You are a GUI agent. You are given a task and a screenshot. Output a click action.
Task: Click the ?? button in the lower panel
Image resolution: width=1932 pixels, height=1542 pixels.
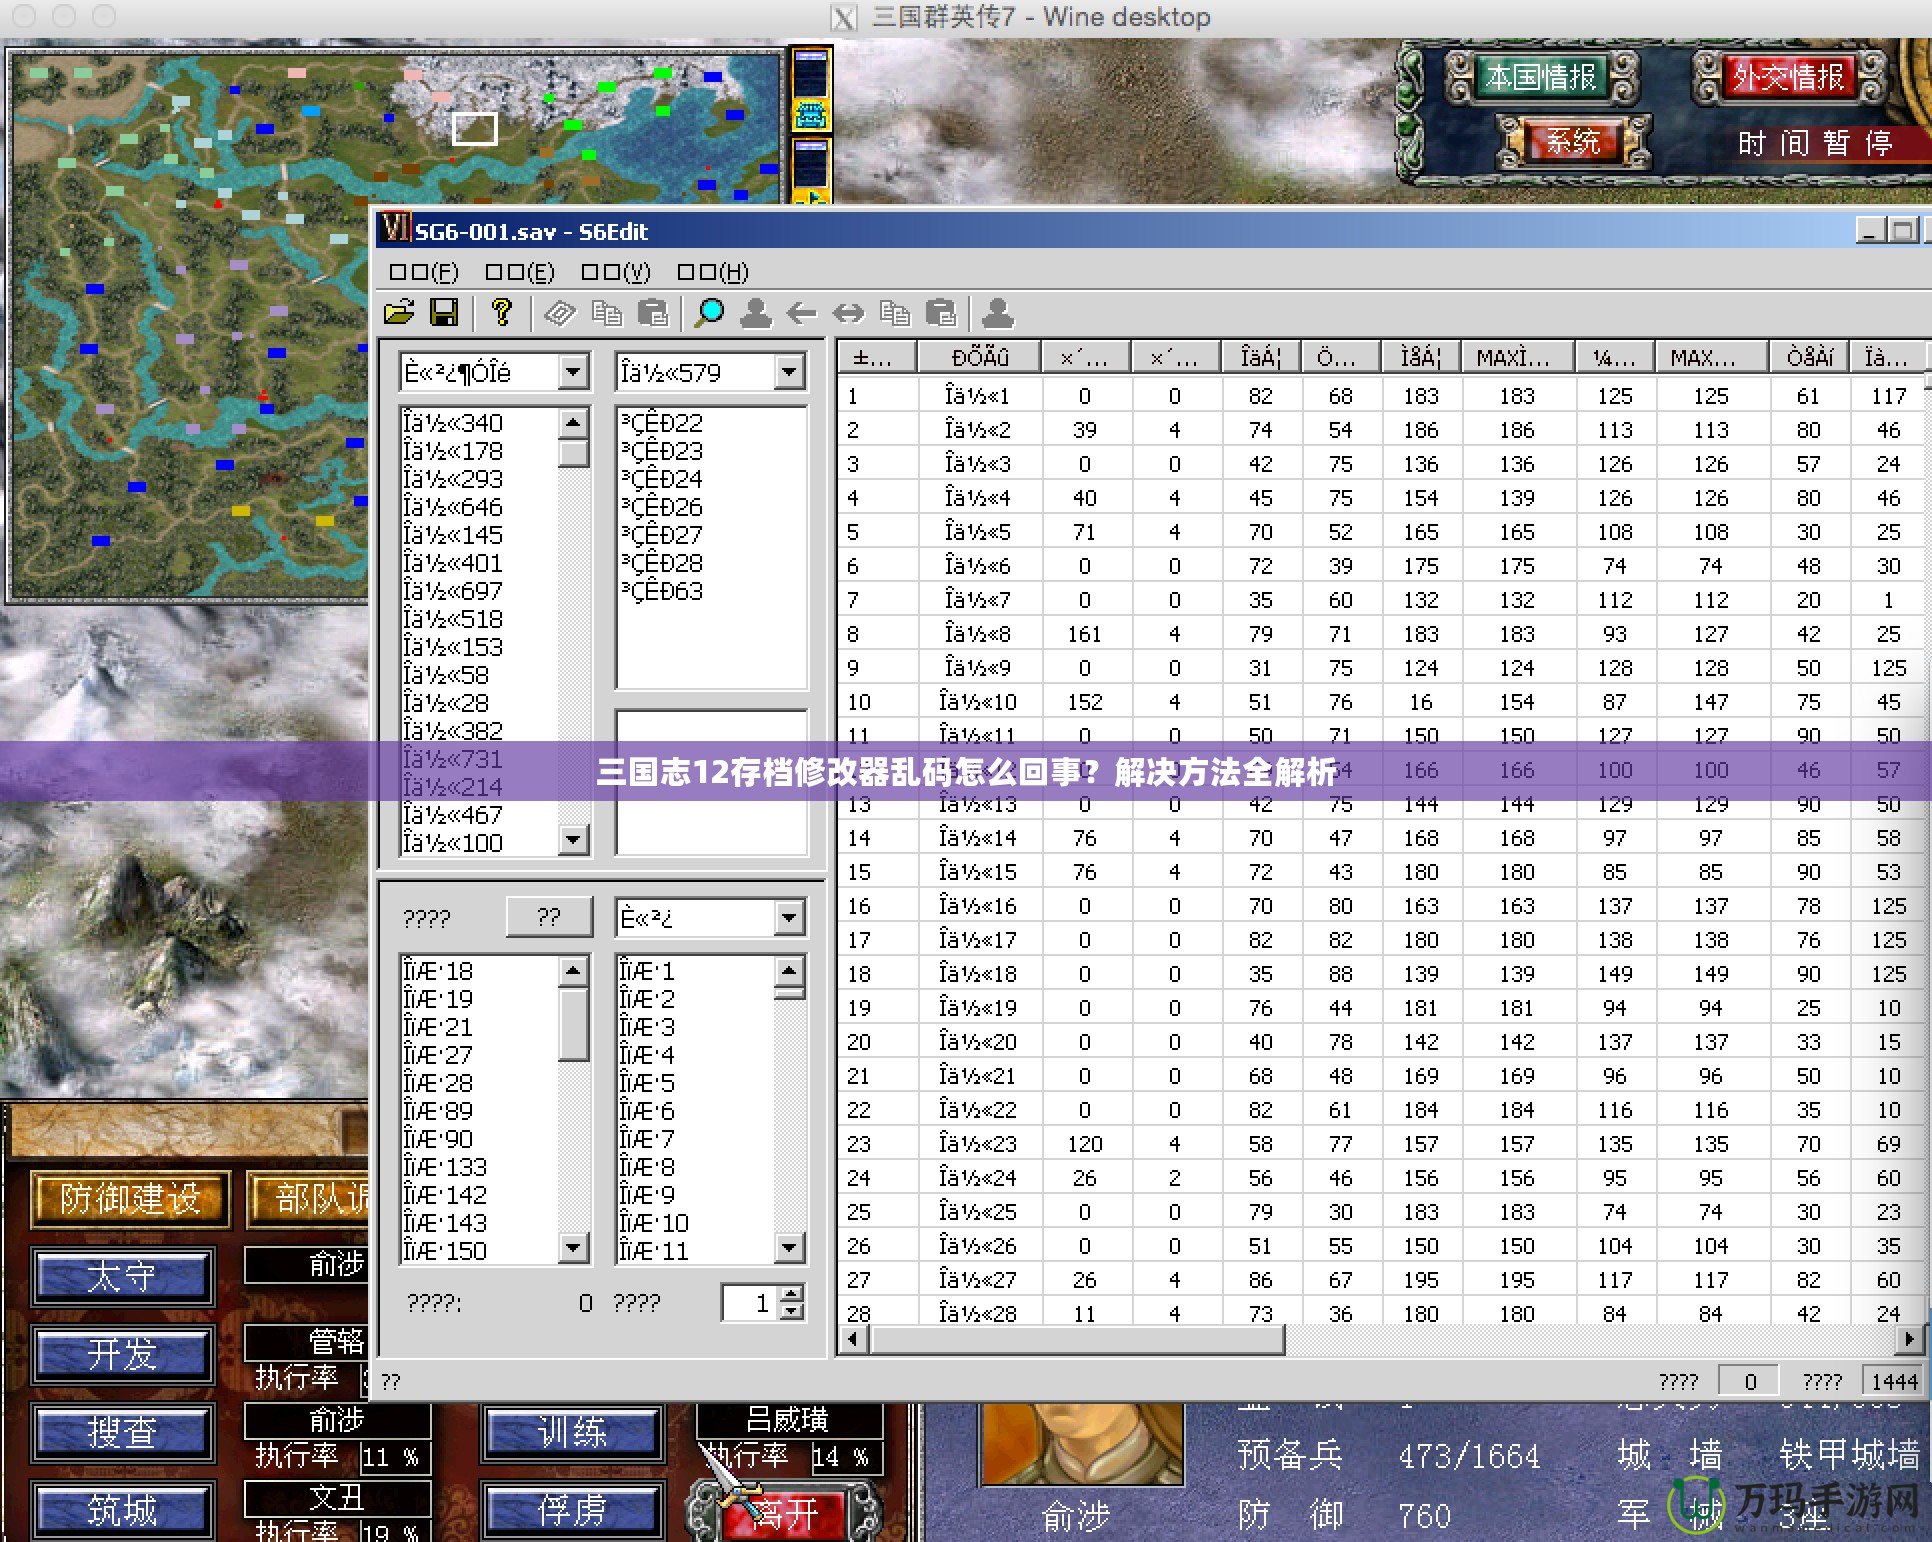click(549, 917)
